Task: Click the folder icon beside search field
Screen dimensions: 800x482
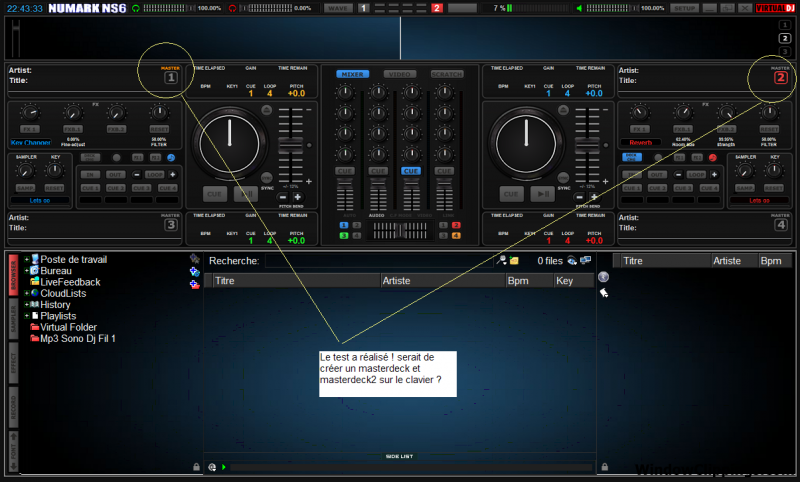Action: point(514,261)
